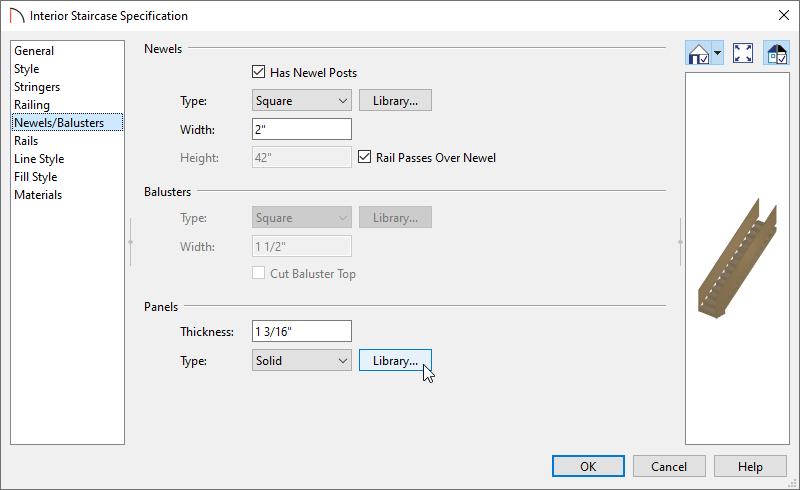800x490 pixels.
Task: Open Library for panel type
Action: (395, 360)
